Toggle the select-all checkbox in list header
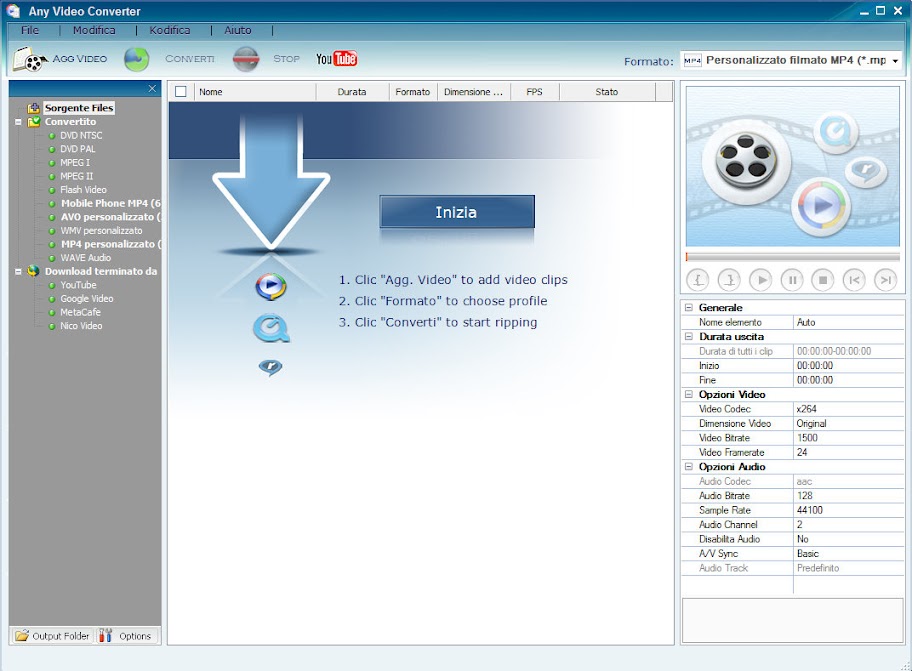Image resolution: width=912 pixels, height=671 pixels. tap(181, 92)
